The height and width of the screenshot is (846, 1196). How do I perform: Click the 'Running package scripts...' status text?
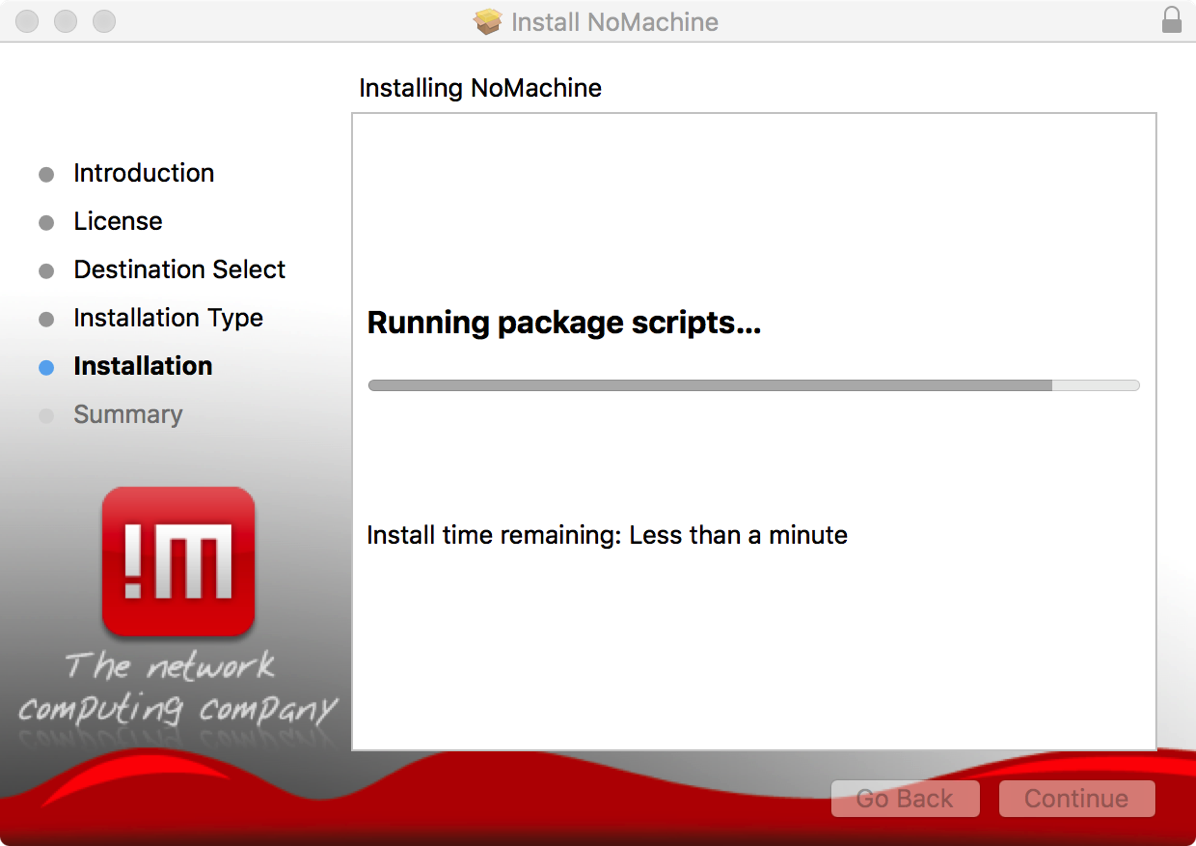coord(564,323)
